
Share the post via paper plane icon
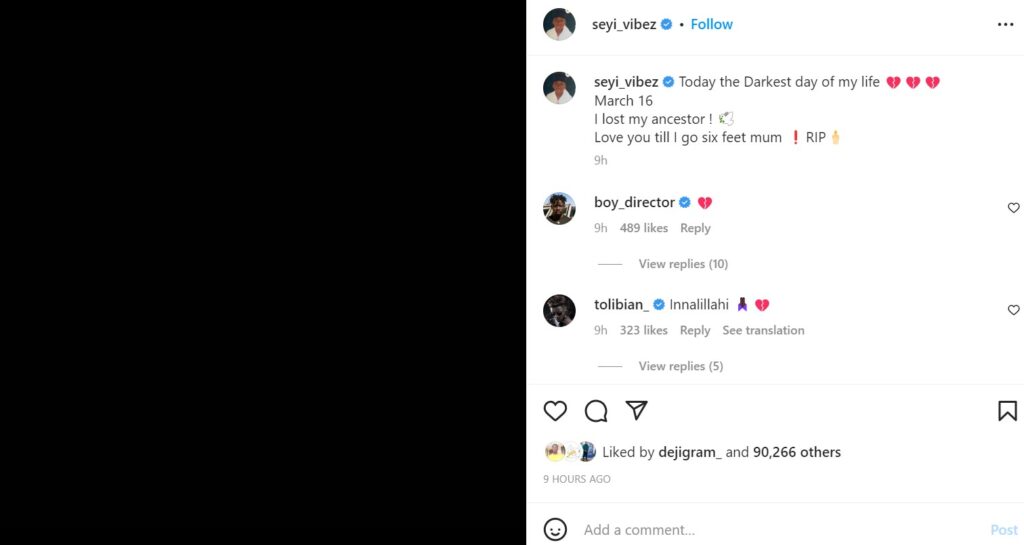pos(637,411)
